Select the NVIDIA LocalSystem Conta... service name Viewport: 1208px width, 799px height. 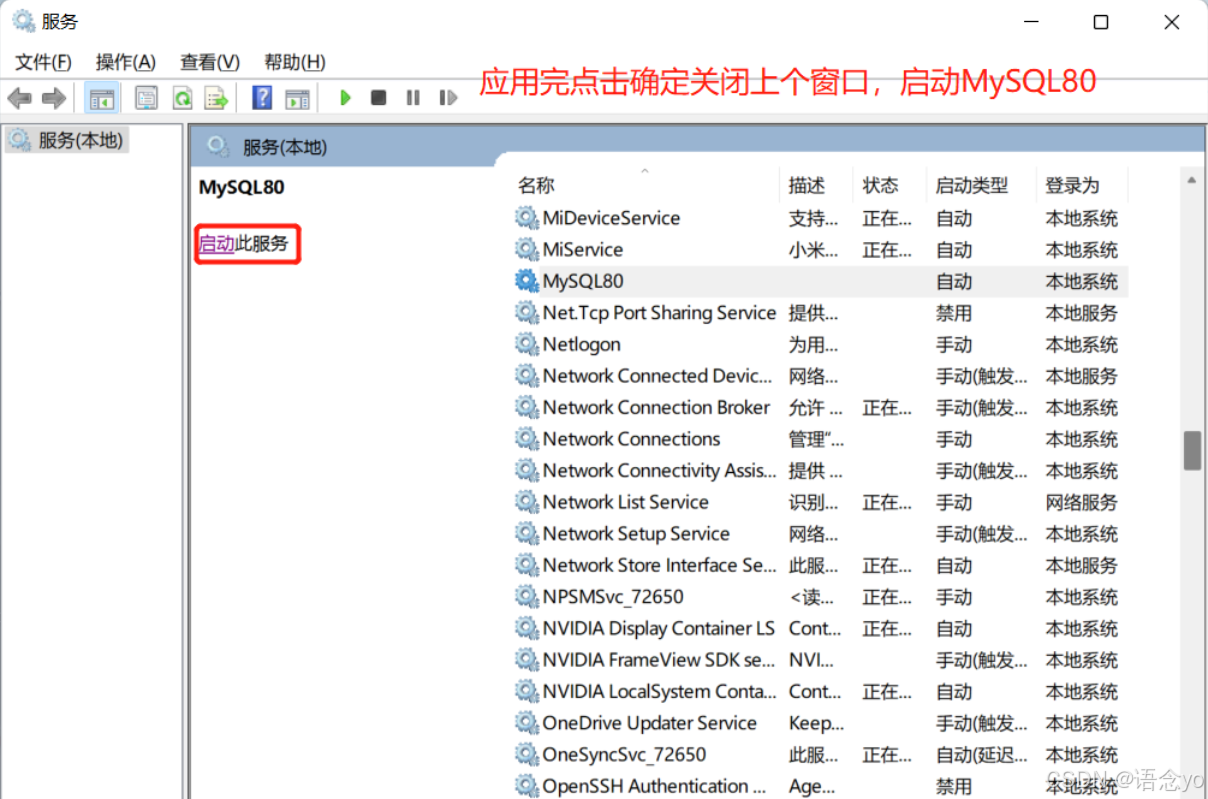[660, 691]
